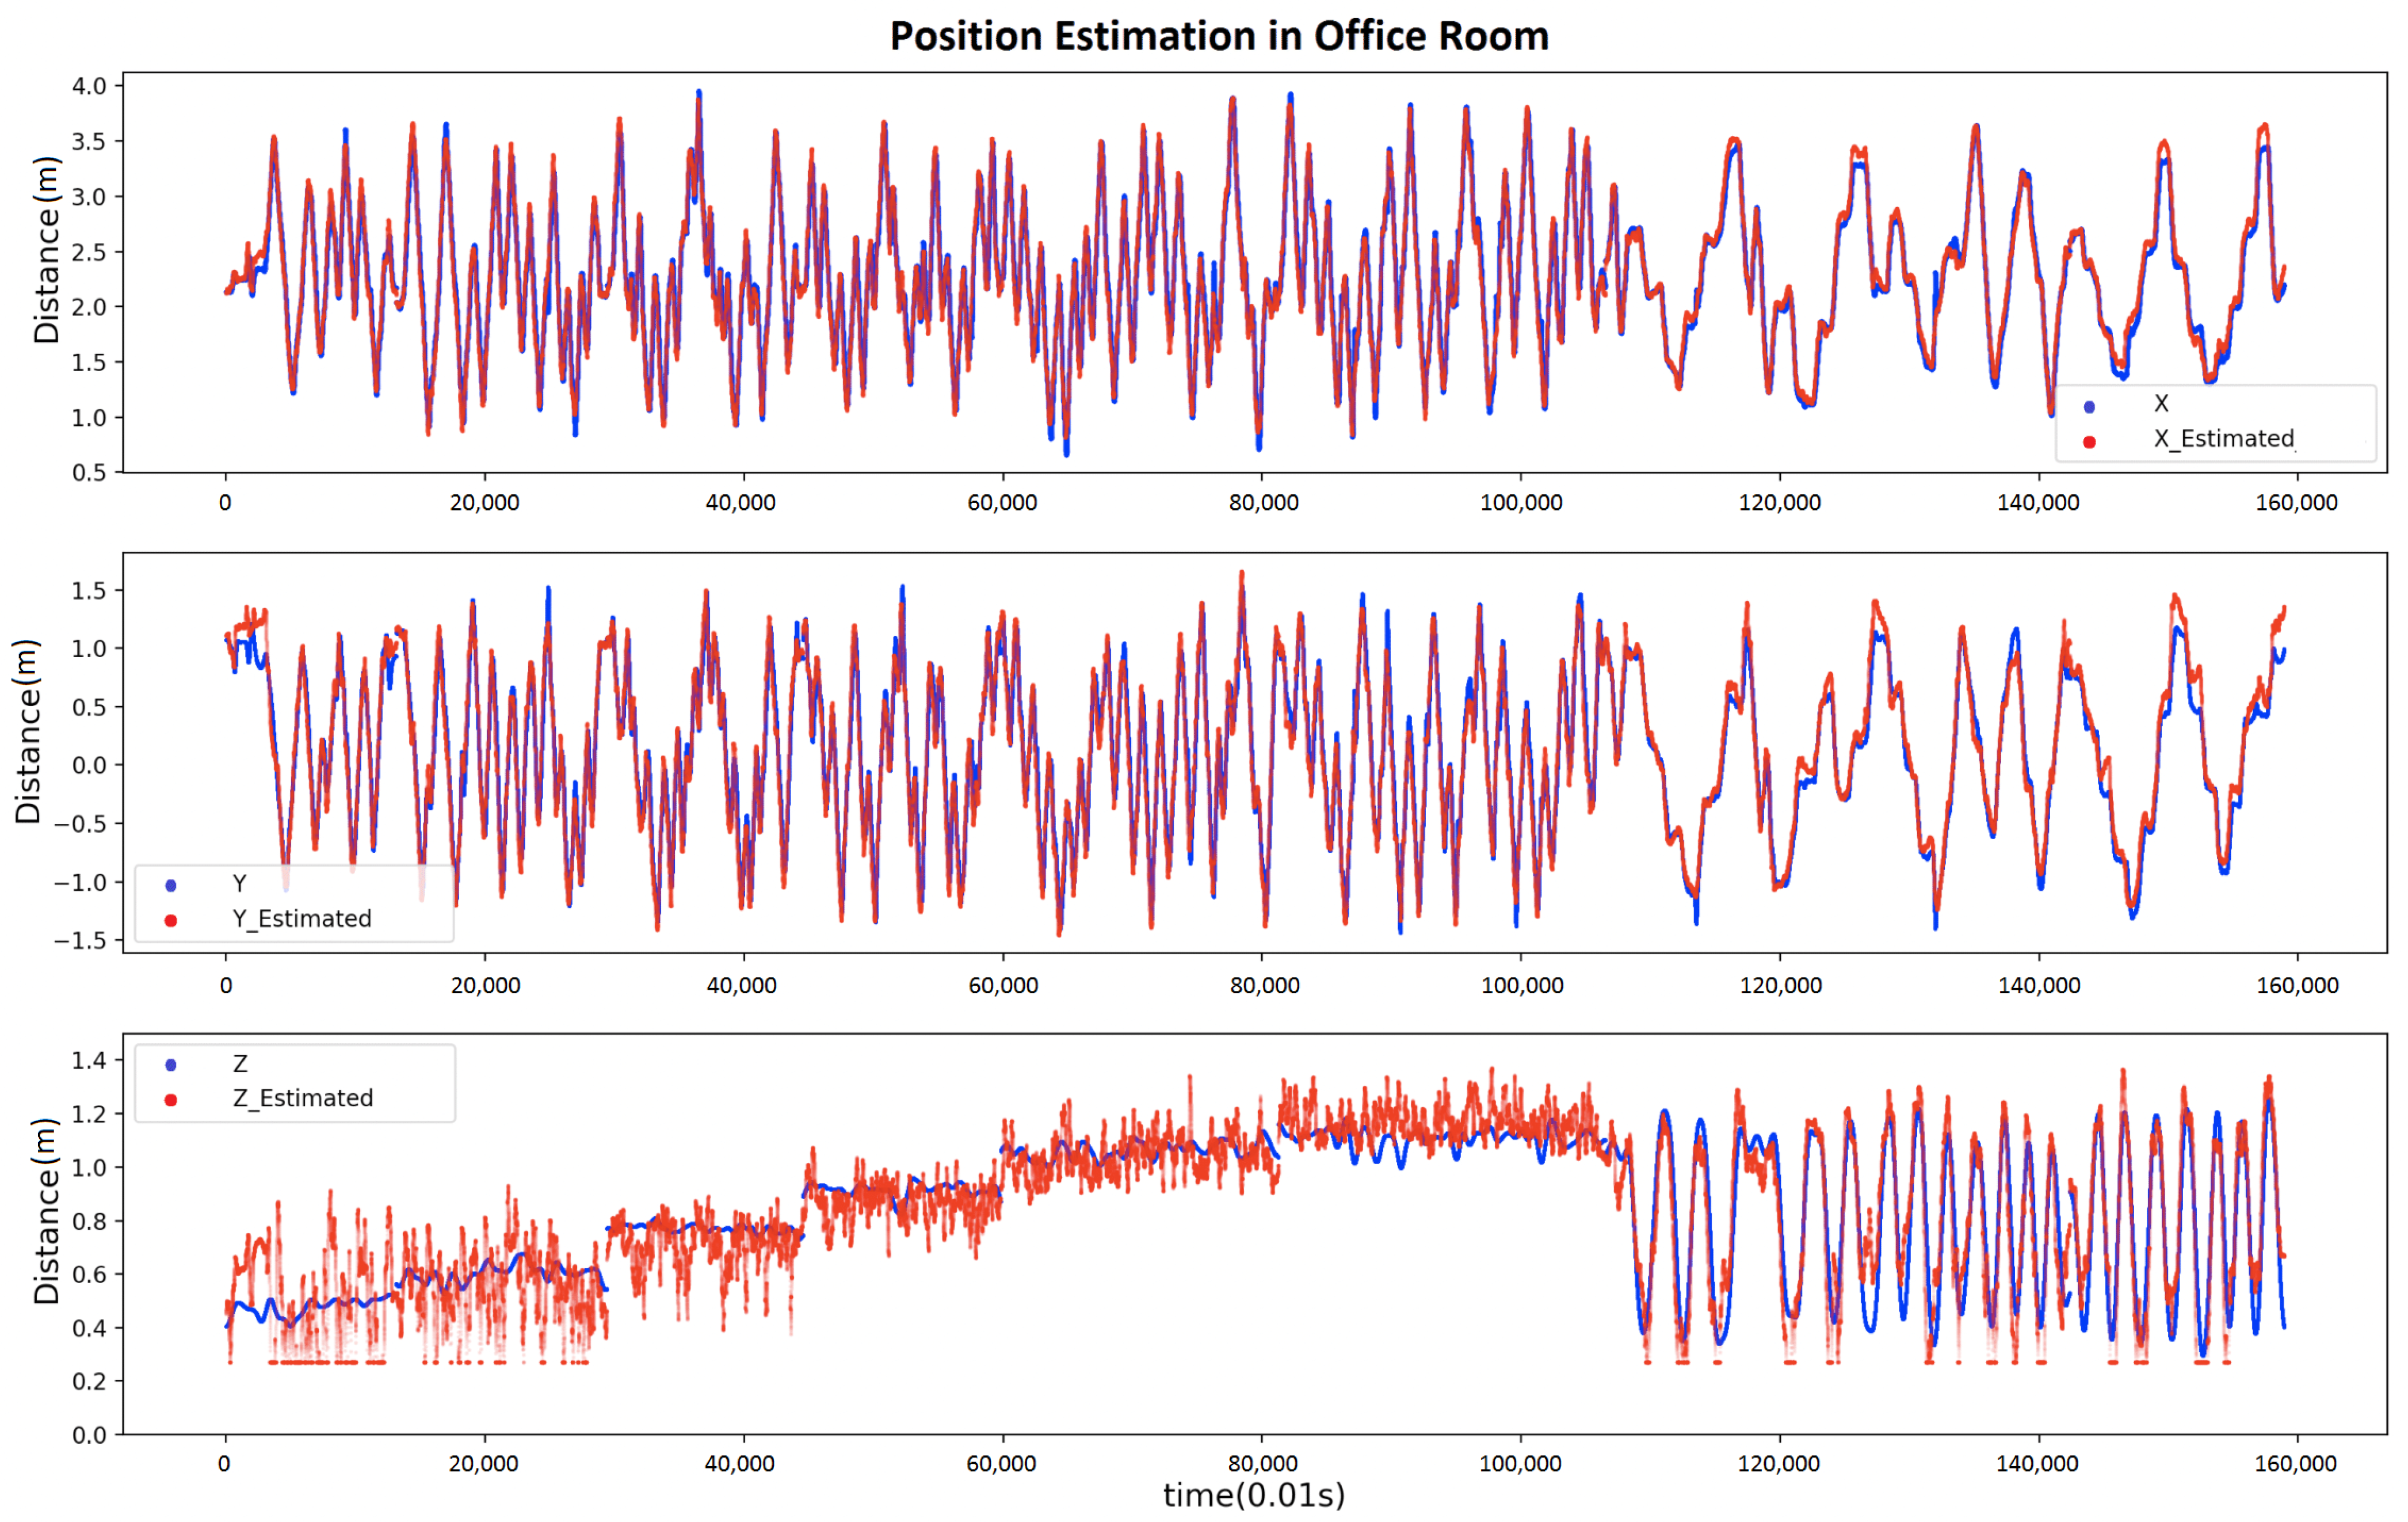Screen dimensions: 2408x1522
Task: Click the 160,000 tick under the bottom plot
Action: (x=2295, y=1464)
